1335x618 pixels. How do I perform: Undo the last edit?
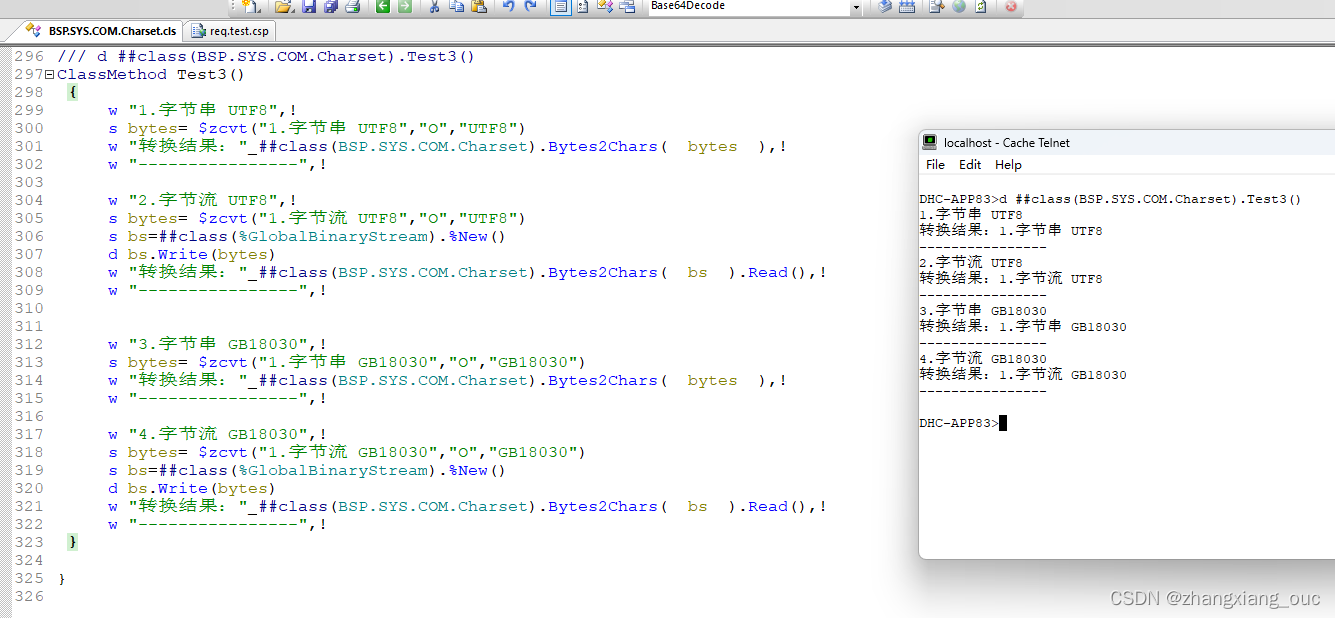click(508, 6)
